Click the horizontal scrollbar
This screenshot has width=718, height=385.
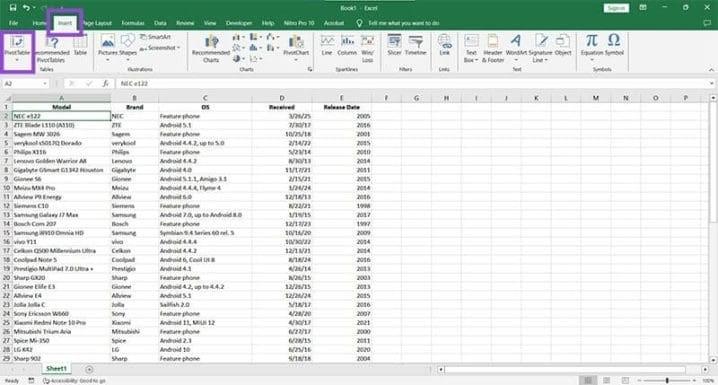click(565, 369)
